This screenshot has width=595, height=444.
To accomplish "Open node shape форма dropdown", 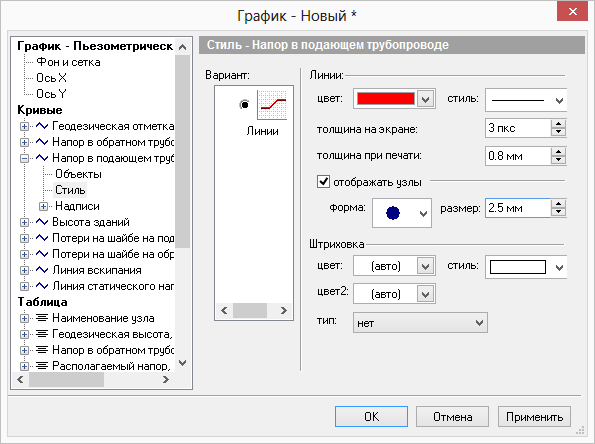I will pos(402,213).
